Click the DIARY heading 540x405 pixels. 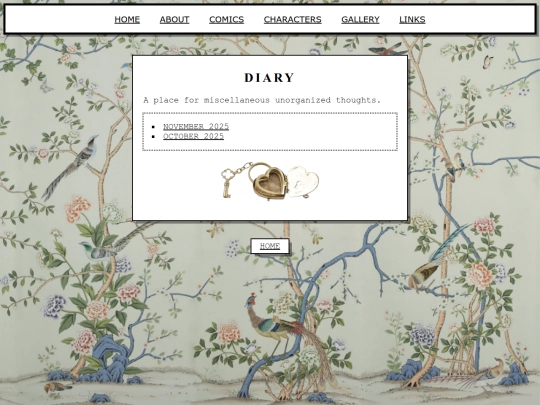(x=270, y=77)
